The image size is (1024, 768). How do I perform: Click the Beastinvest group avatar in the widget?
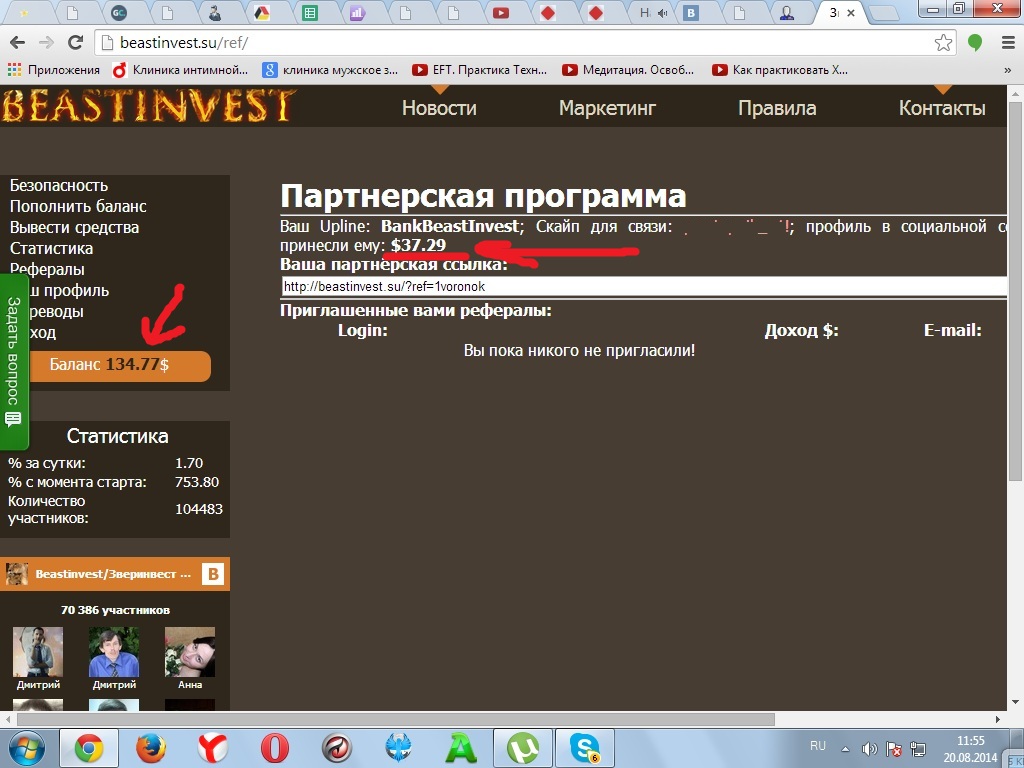pyautogui.click(x=16, y=574)
